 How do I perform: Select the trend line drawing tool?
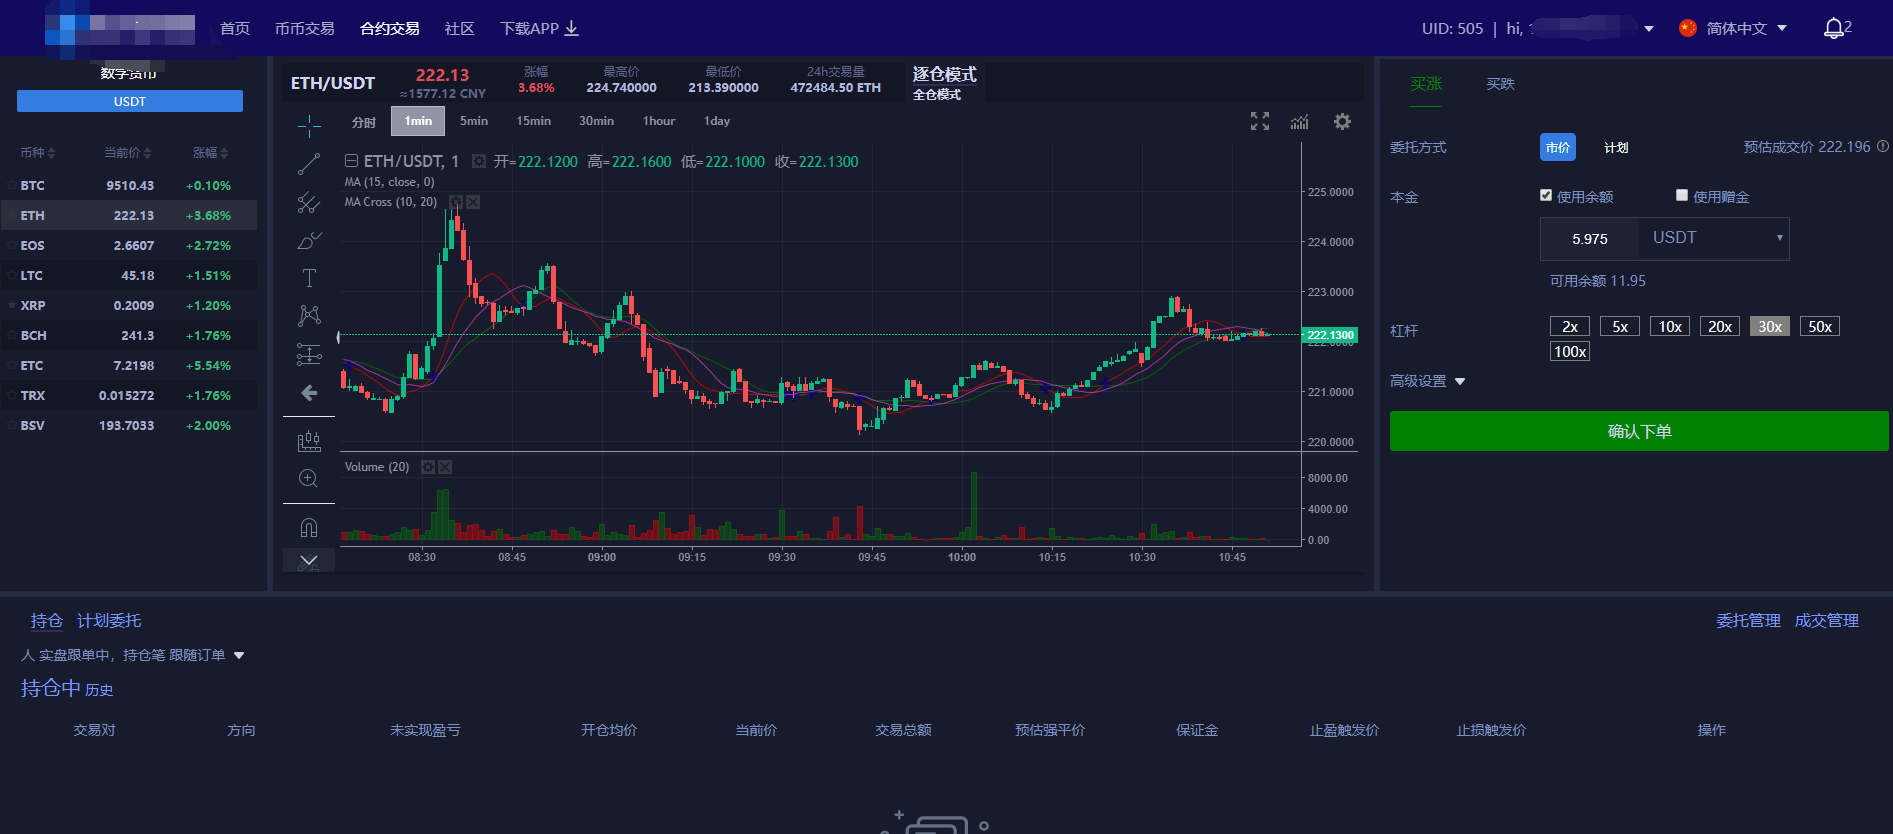point(309,164)
